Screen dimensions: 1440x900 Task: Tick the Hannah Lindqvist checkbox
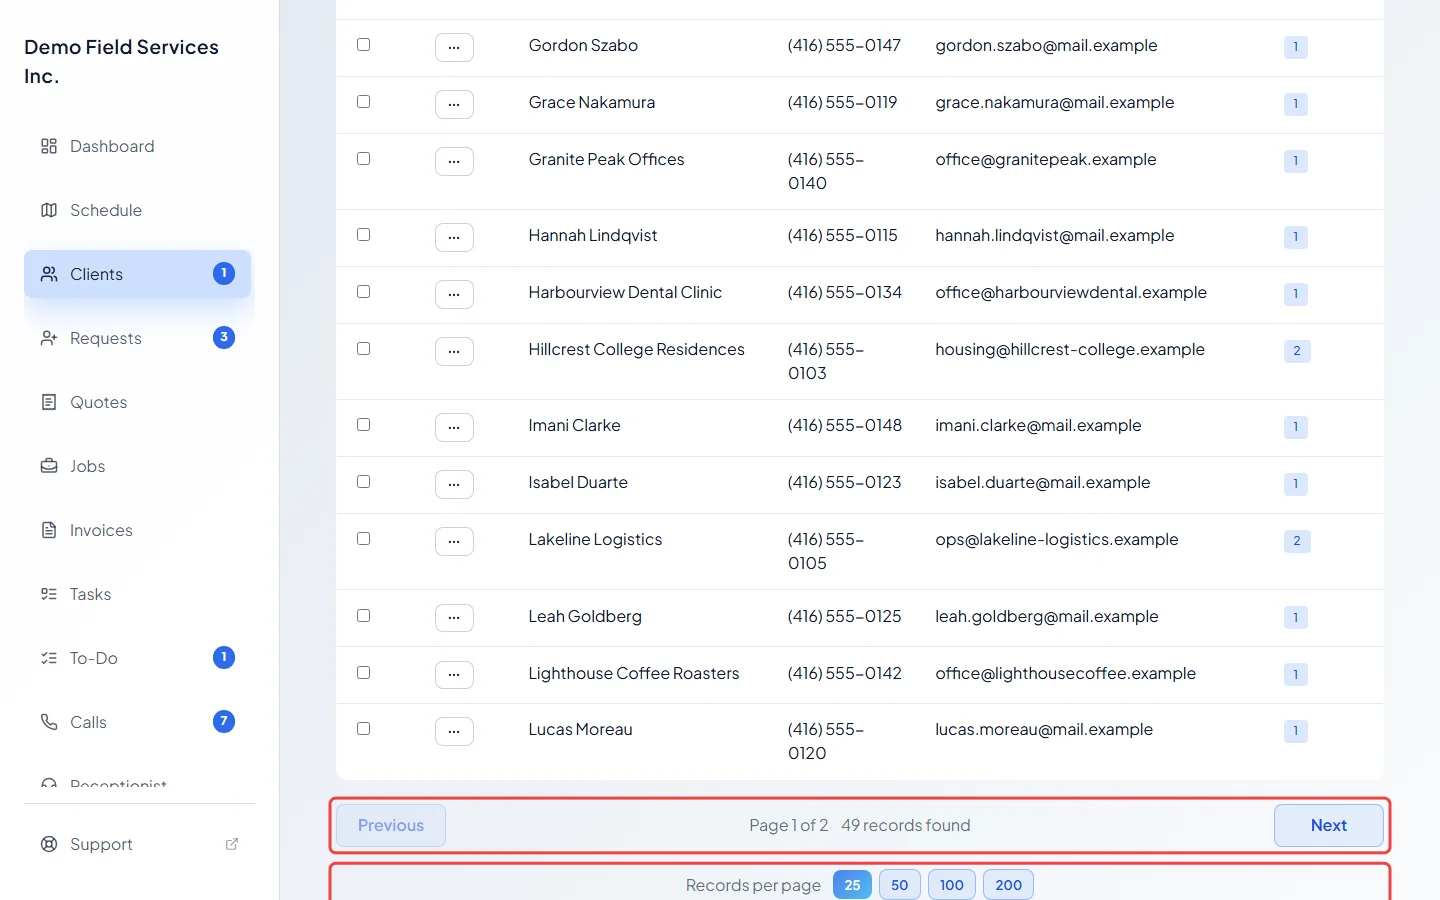tap(364, 235)
